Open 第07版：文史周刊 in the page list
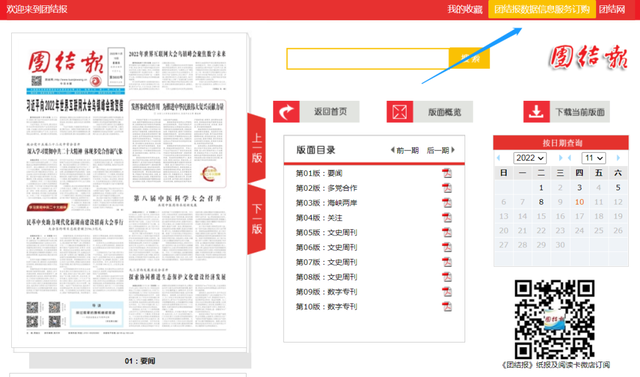 pos(326,262)
